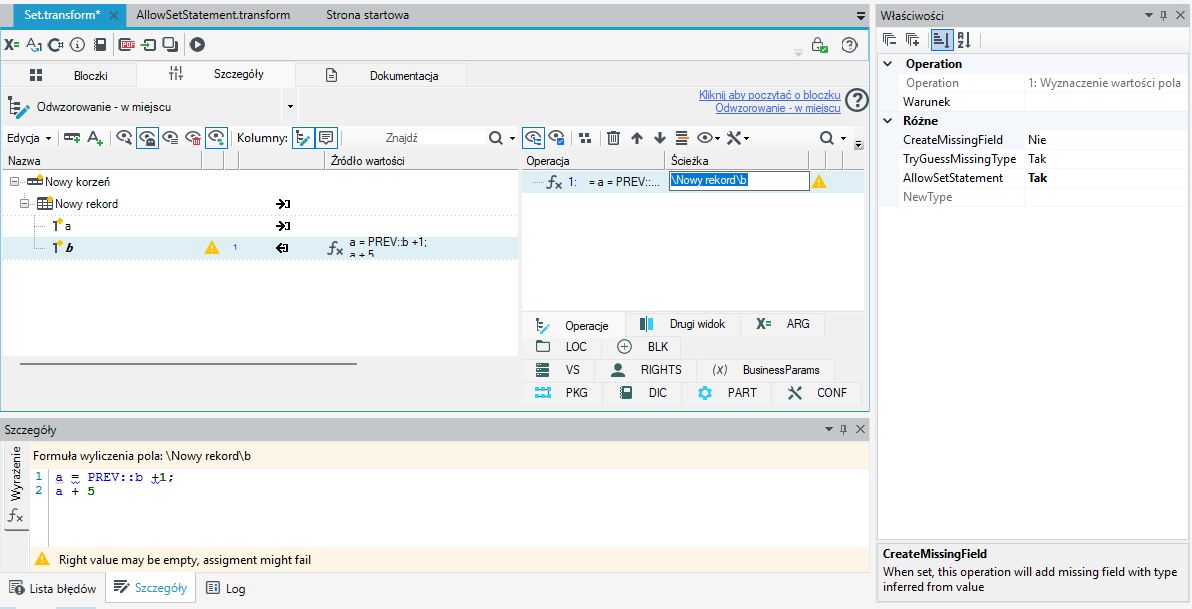Screen dimensions: 1192x609
Task: Open the tools wrench dropdown in the operations toolbar
Action: [x=737, y=138]
